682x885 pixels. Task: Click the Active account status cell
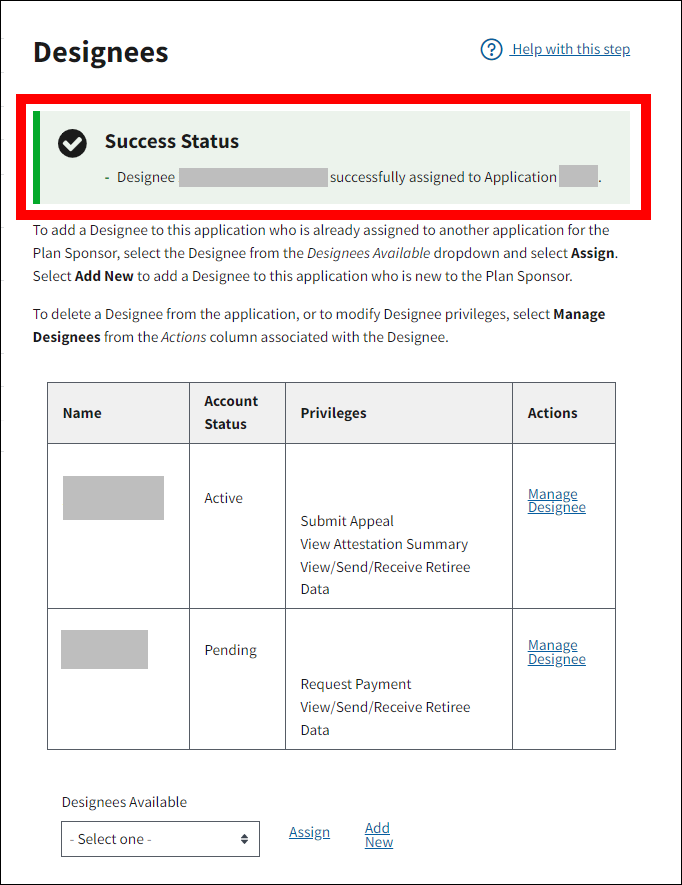(223, 498)
